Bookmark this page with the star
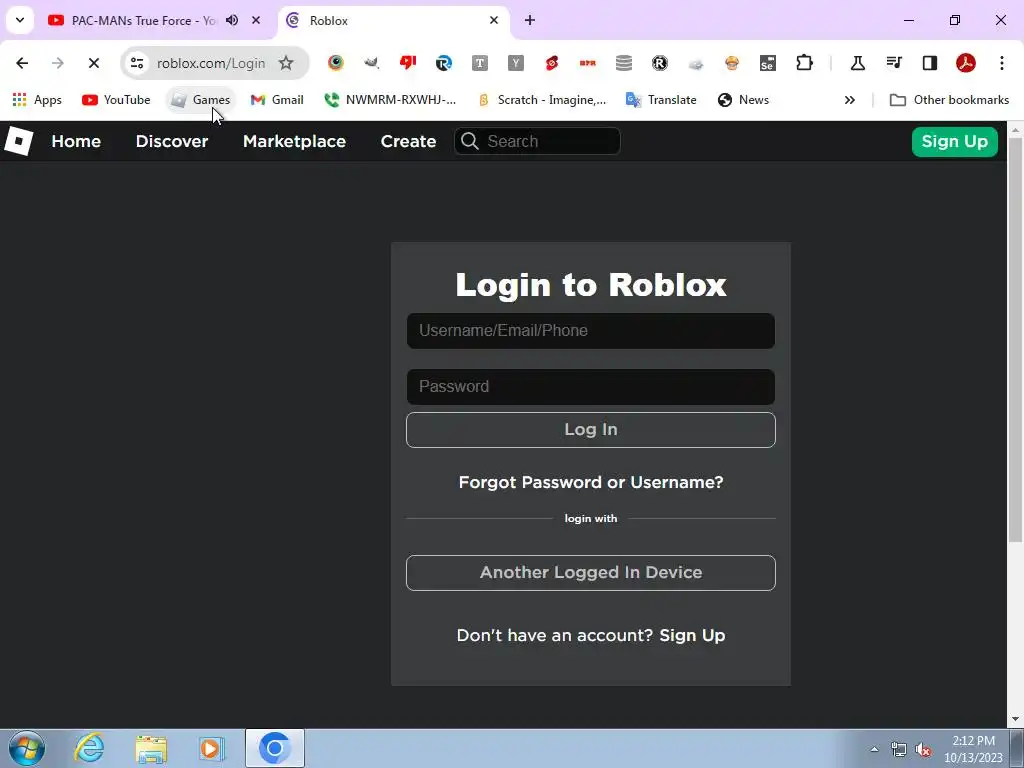 point(286,63)
